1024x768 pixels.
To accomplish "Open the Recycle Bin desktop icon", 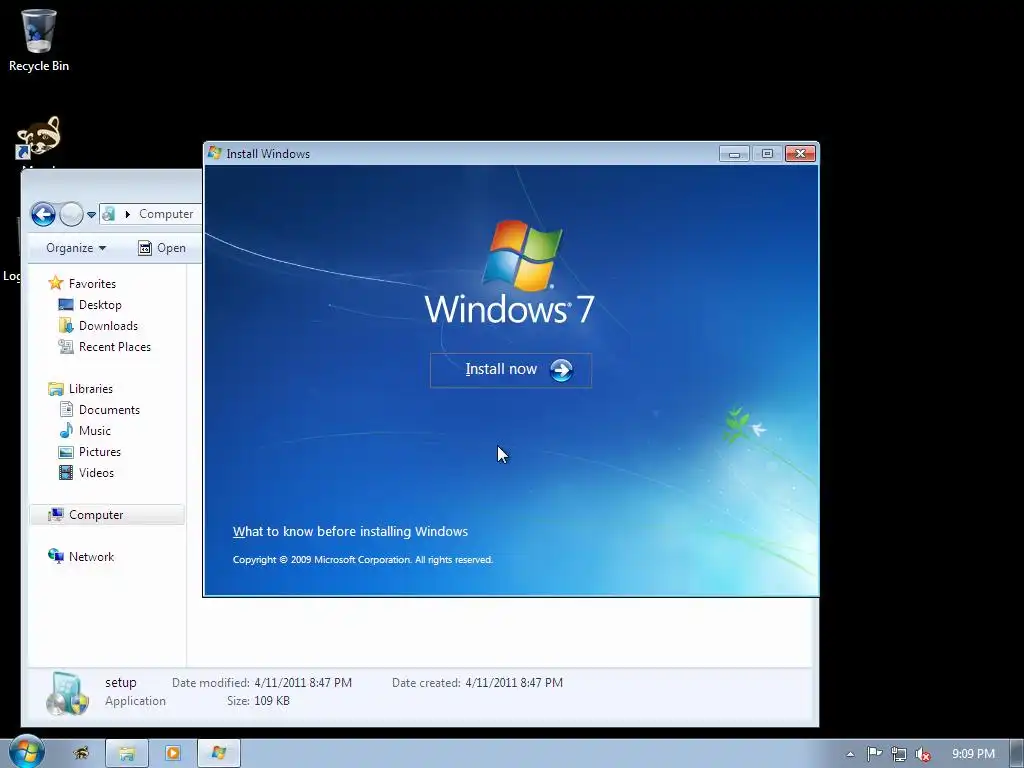I will click(39, 40).
